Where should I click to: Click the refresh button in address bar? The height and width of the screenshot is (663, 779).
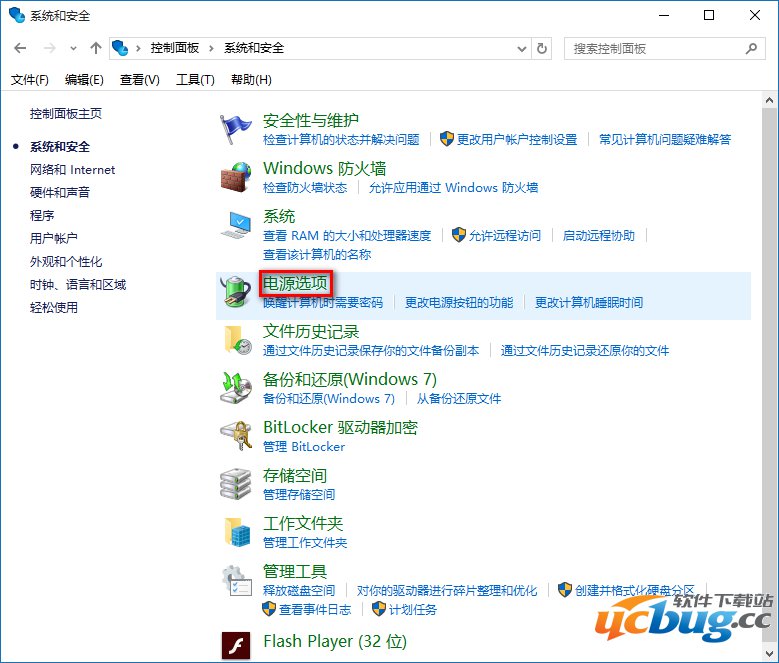[x=542, y=48]
